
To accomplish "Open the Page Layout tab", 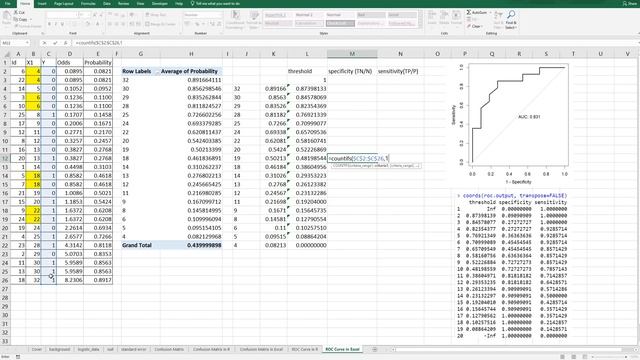I will point(64,4).
